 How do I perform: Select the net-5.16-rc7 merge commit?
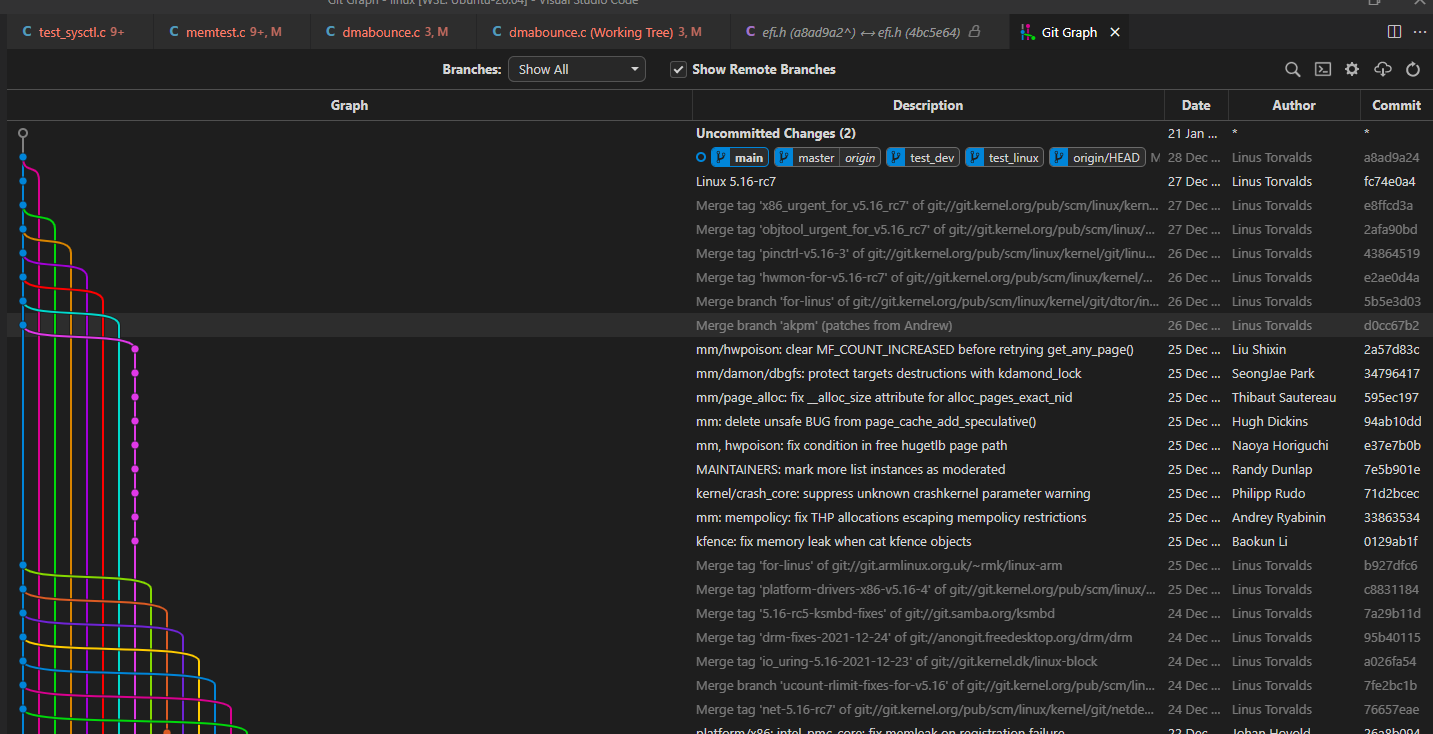(x=720, y=710)
